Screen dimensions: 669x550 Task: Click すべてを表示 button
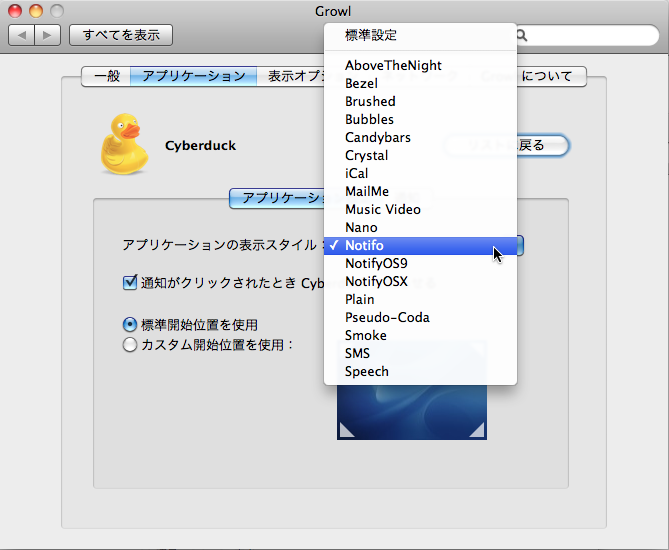pyautogui.click(x=121, y=35)
